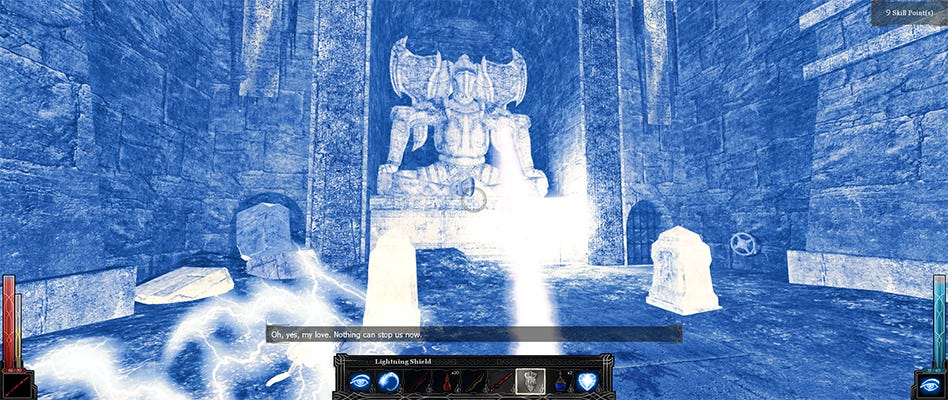948x400 pixels.
Task: Select the highlighted shield hotbar slot
Action: pos(531,381)
